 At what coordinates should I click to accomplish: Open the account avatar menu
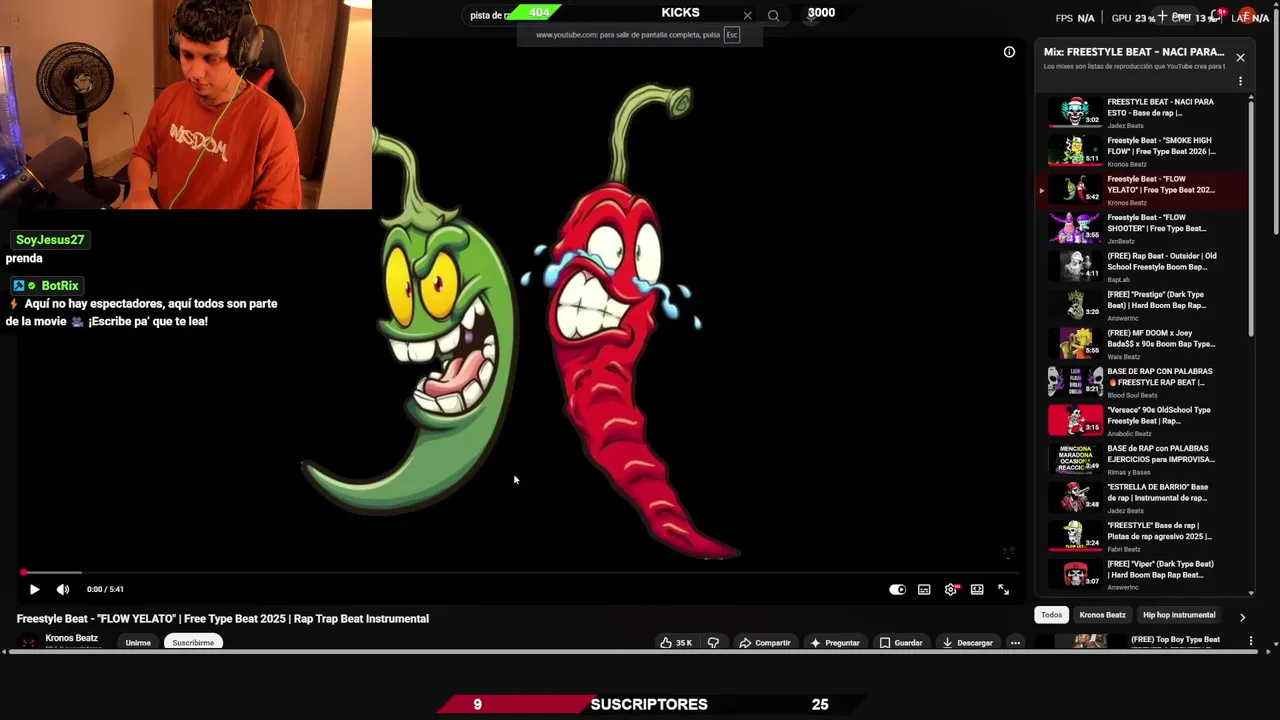1247,16
